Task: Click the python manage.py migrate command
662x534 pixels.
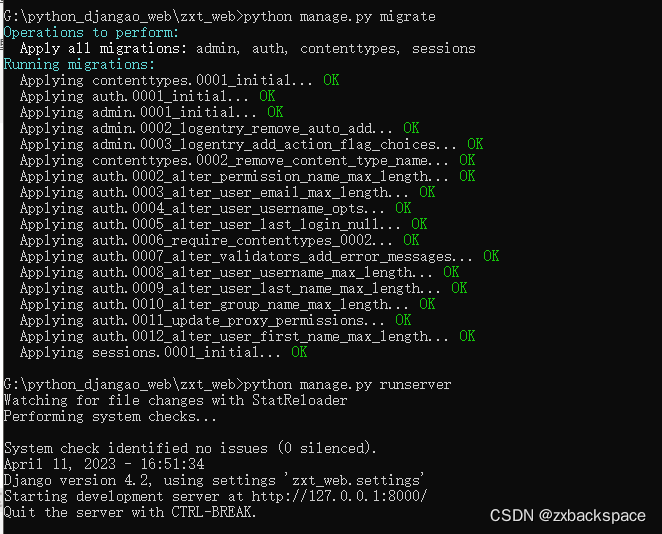Action: click(x=339, y=17)
